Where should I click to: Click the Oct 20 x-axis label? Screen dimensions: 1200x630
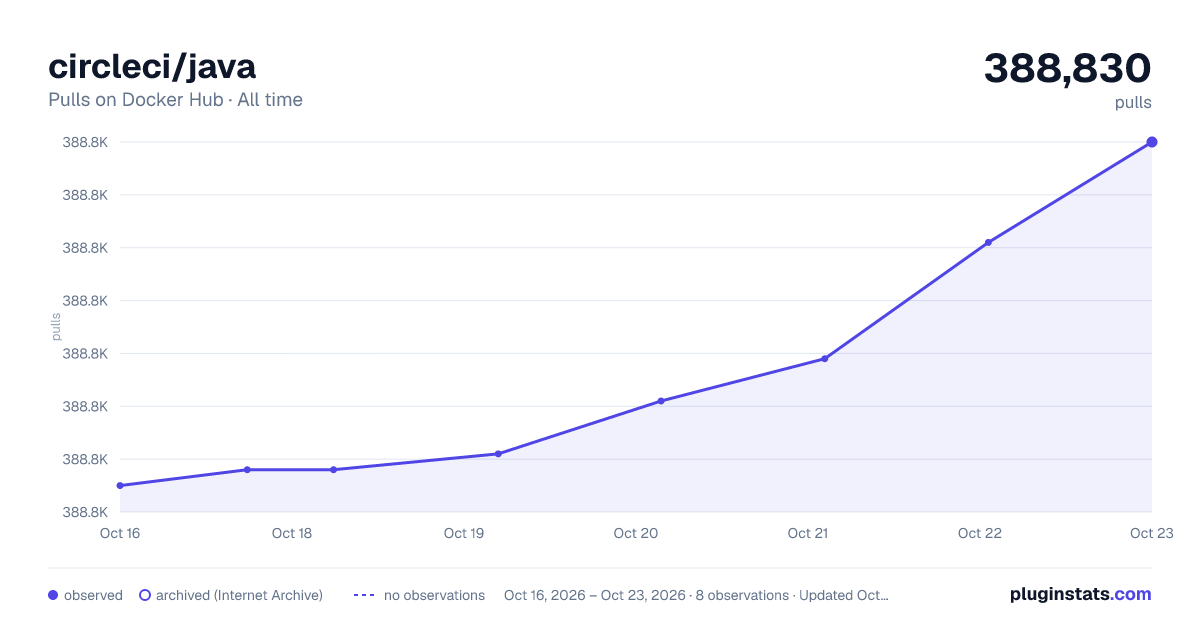(636, 533)
